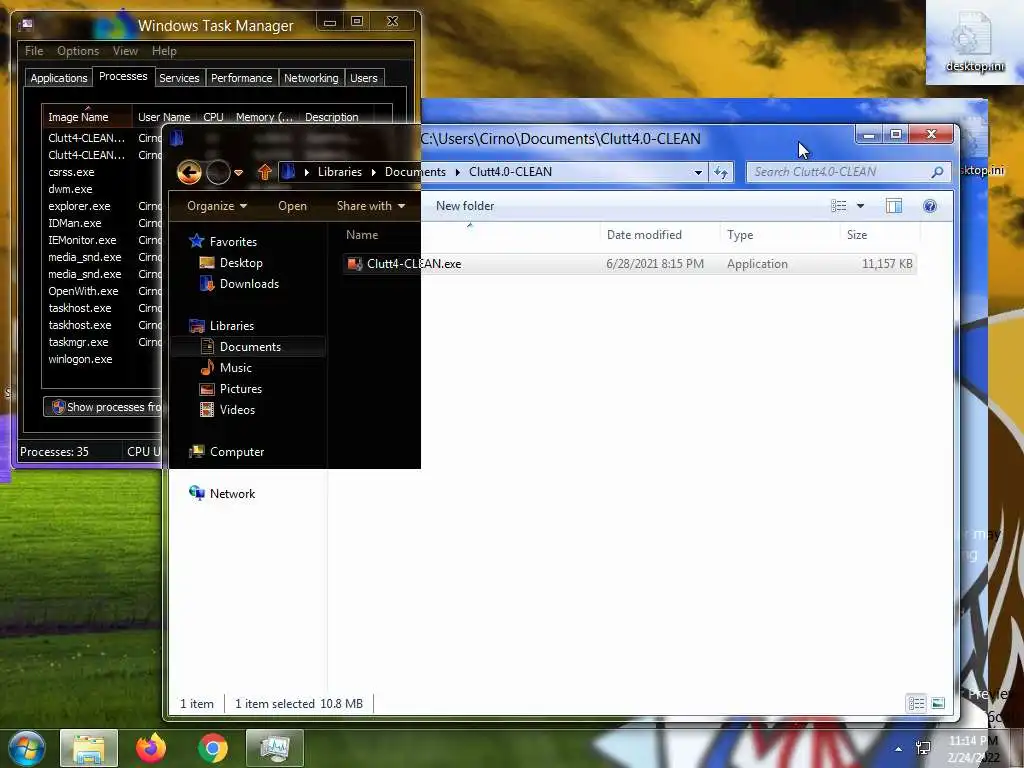Expand the view options arrow

(x=860, y=206)
